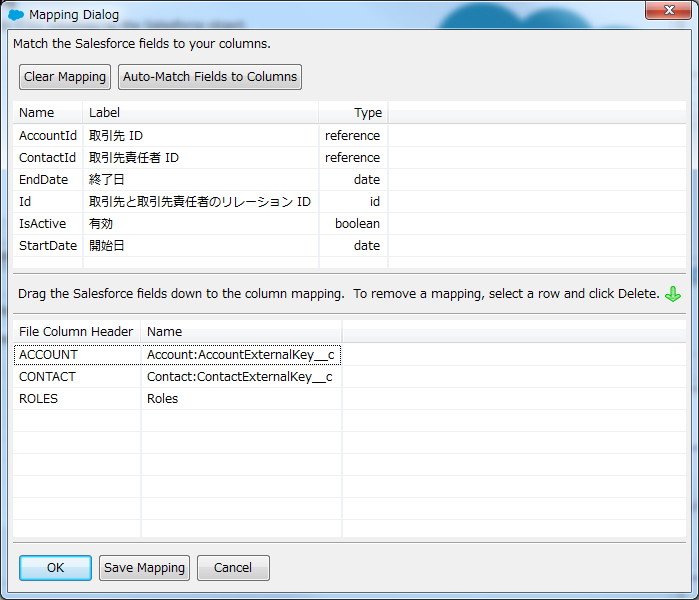699x600 pixels.
Task: Click Auto-Match Fields to Columns button
Action: coord(210,77)
